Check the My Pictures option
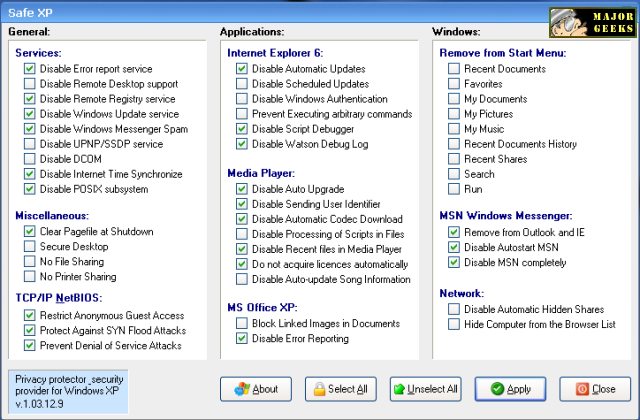Image resolution: width=640 pixels, height=420 pixels. (454, 114)
